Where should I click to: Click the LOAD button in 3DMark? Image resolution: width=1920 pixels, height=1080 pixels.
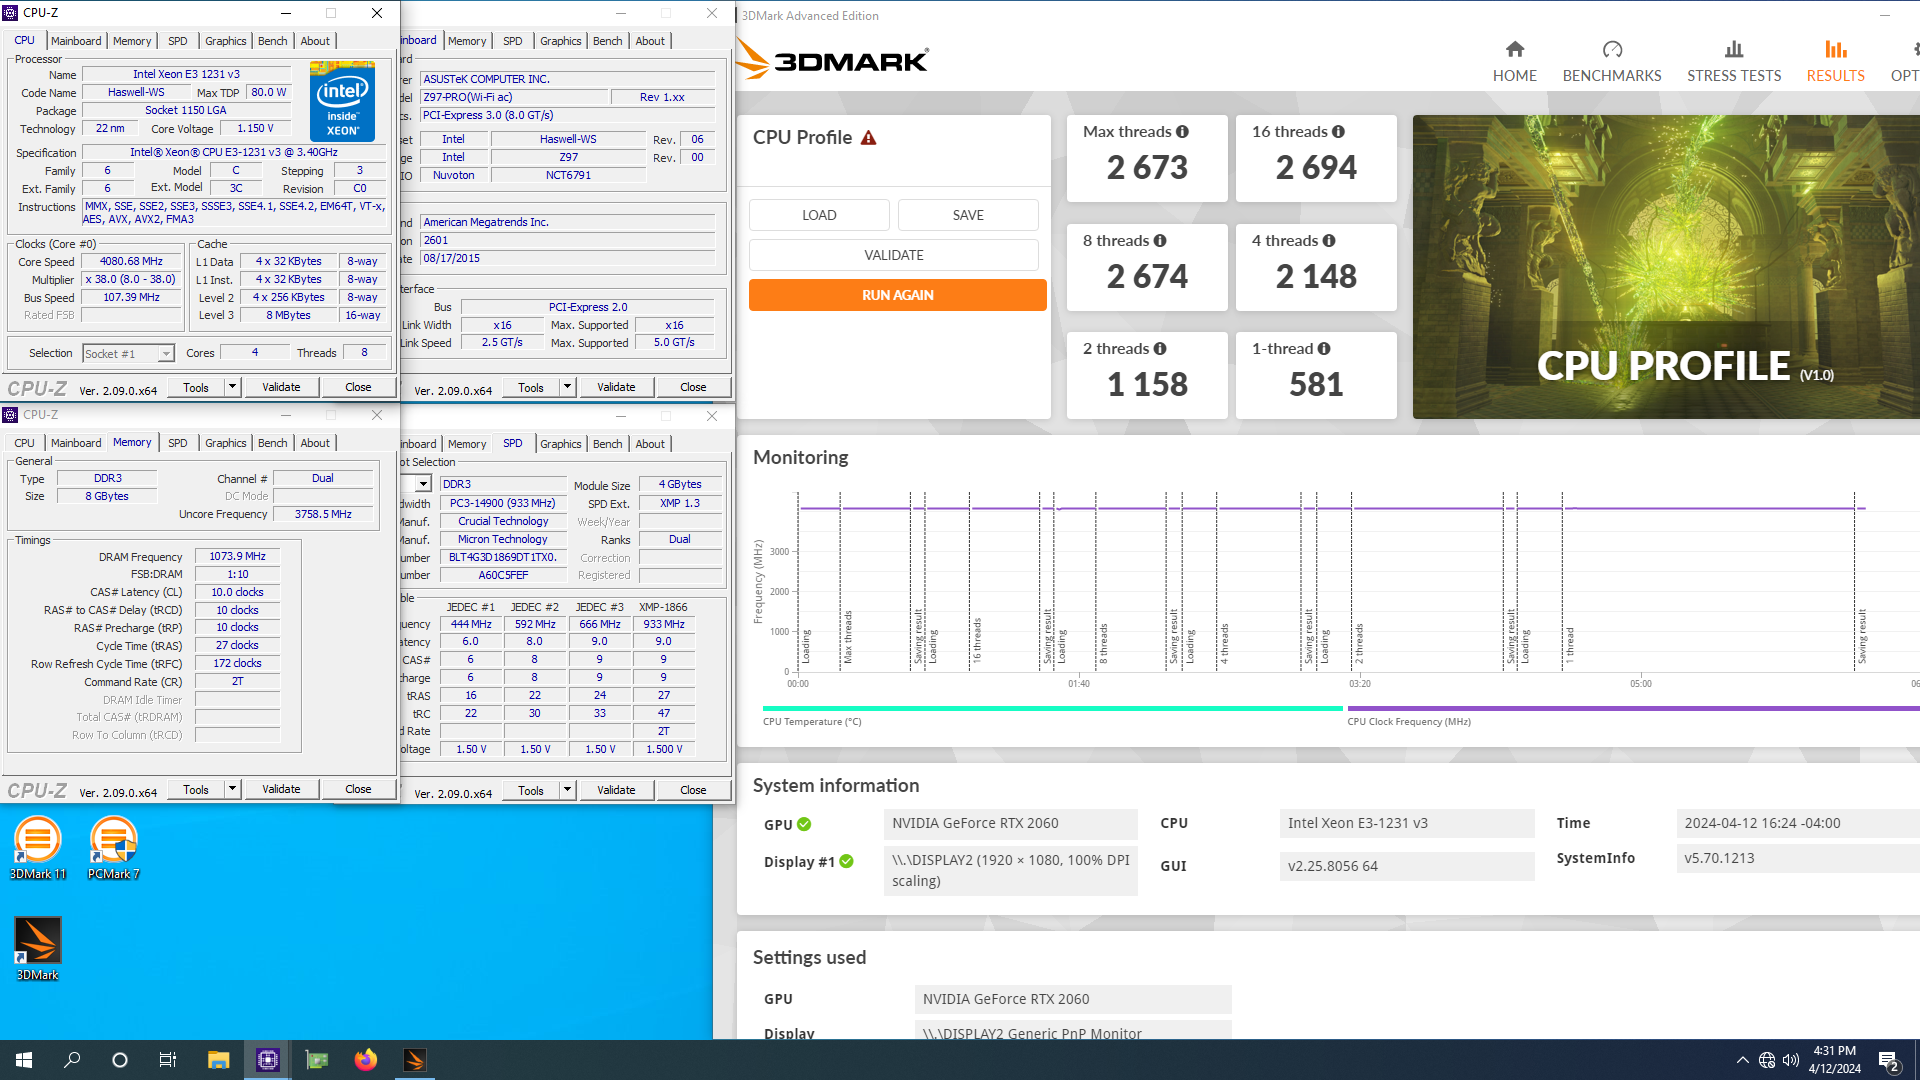tap(819, 215)
